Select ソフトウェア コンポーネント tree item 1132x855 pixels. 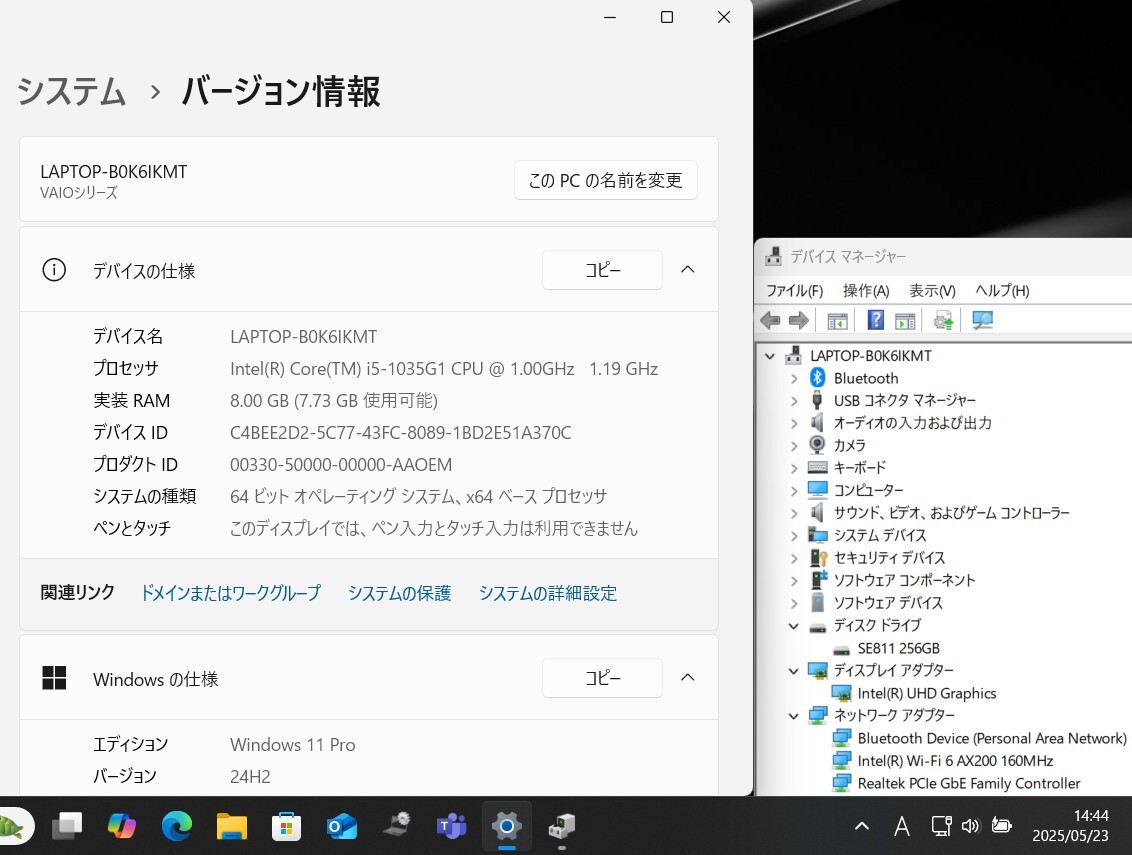coord(904,580)
